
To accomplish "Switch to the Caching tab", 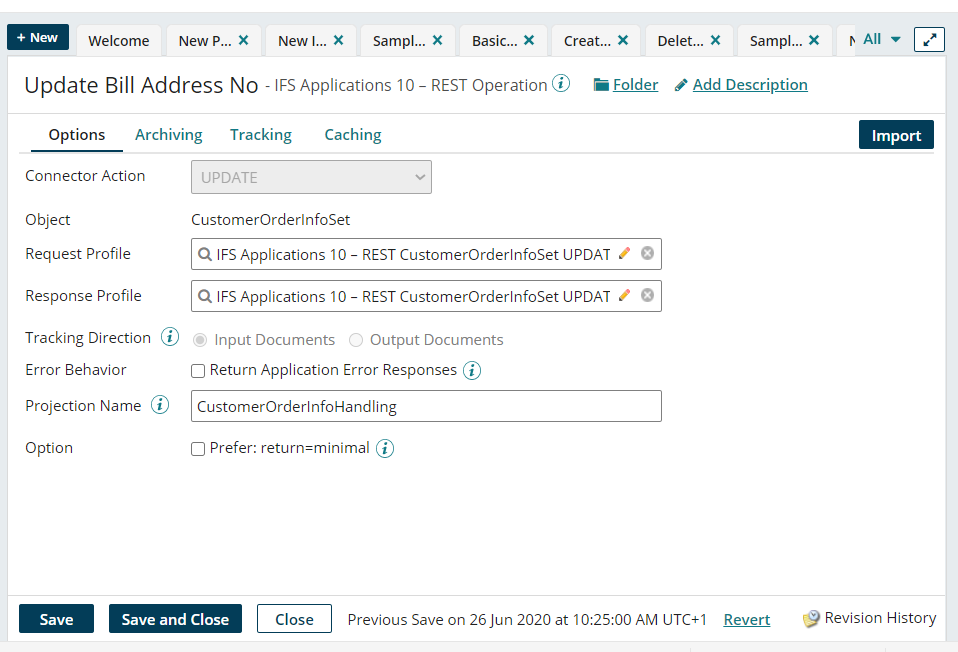I will tap(352, 134).
